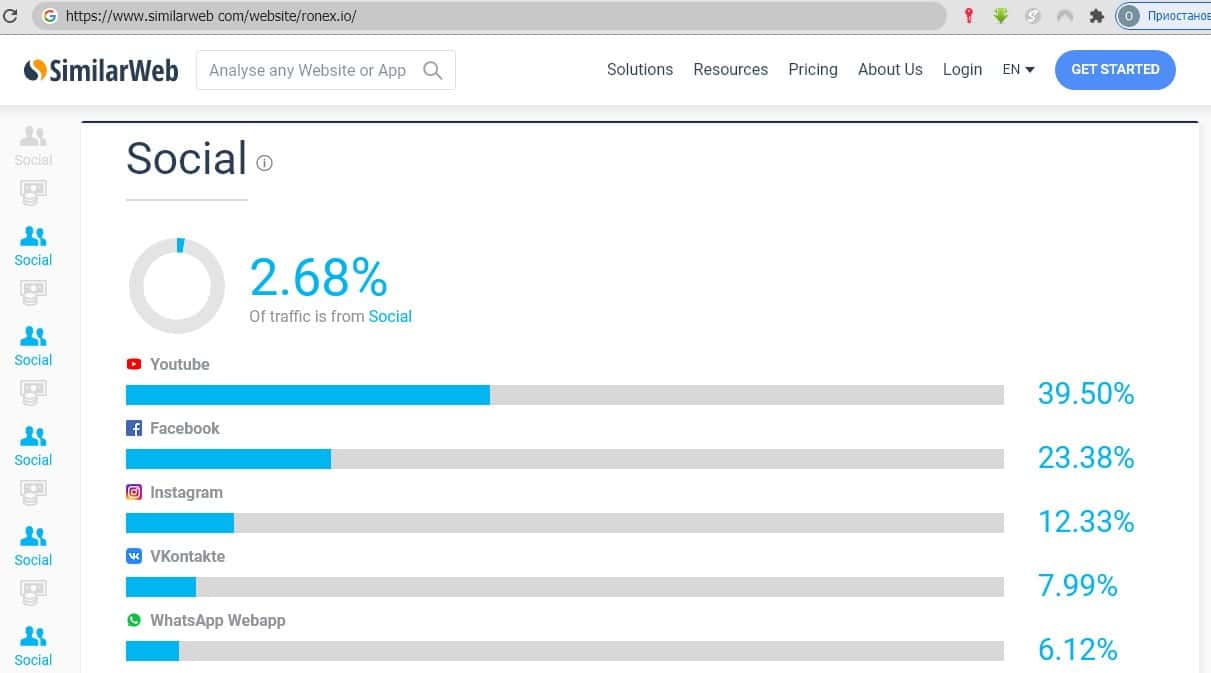Open the green download arrow extension

(1000, 16)
